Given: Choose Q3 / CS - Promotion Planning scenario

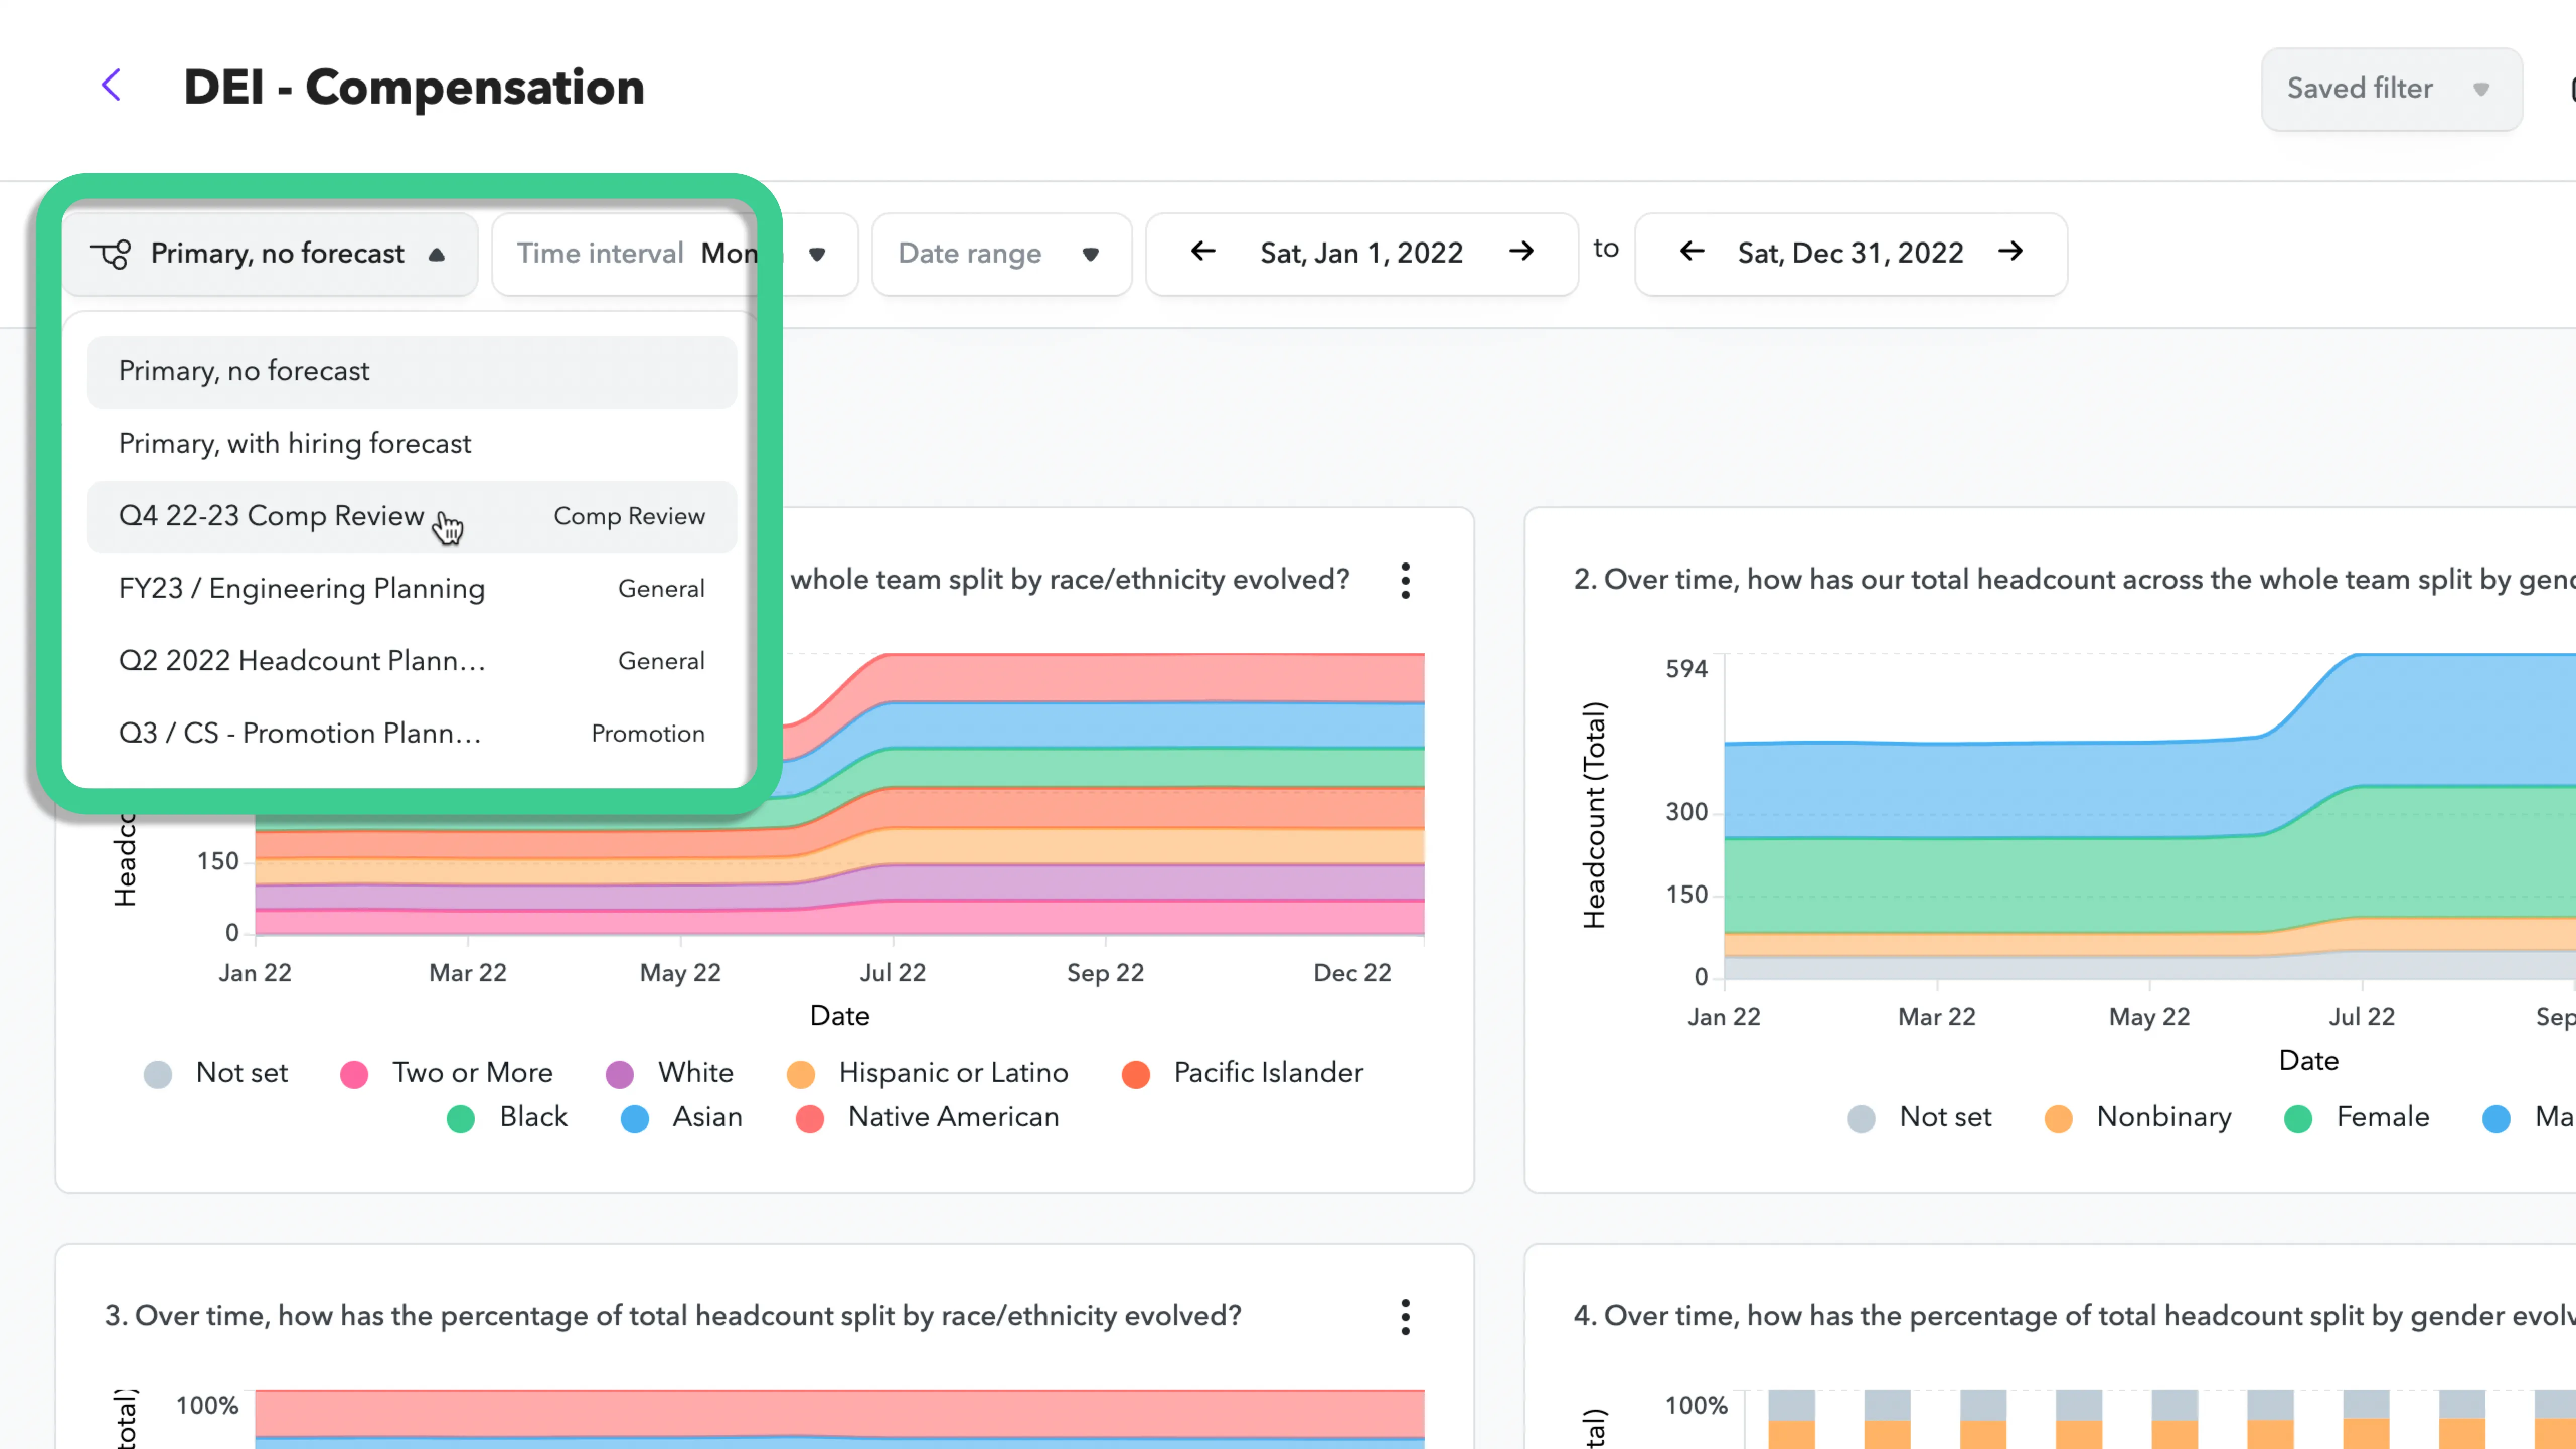Looking at the screenshot, I should 412,734.
